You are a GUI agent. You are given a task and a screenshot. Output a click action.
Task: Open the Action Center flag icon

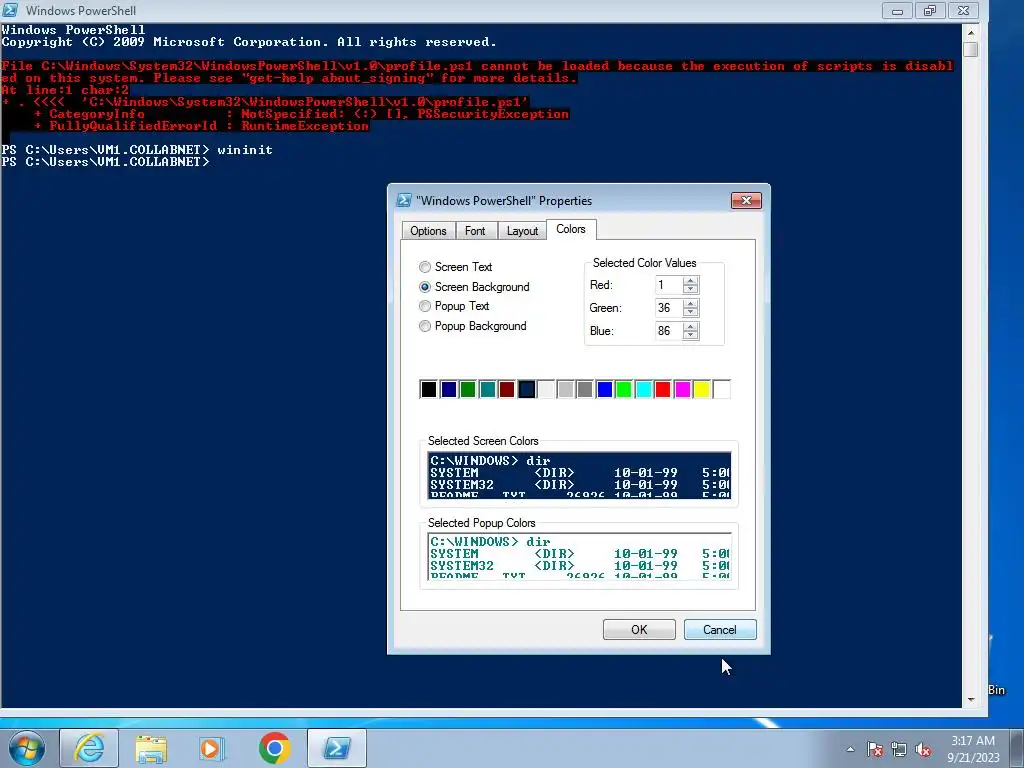click(875, 749)
